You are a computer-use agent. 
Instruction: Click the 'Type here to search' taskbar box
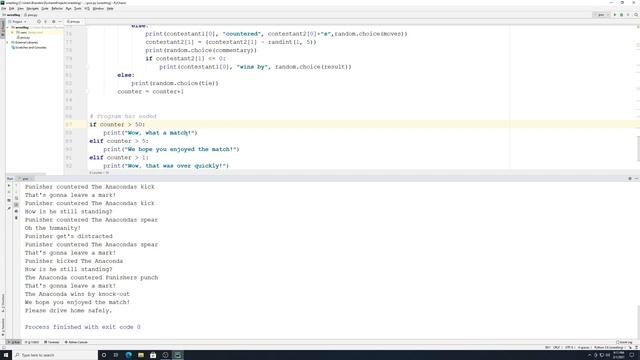(x=55, y=355)
